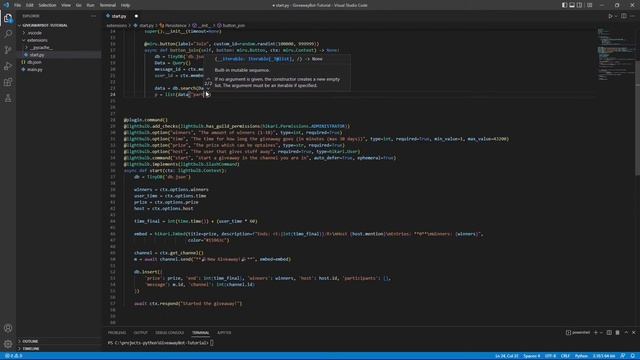Click the notifications bell in status bar
Viewport: 640px width, 360px height.
(632, 356)
